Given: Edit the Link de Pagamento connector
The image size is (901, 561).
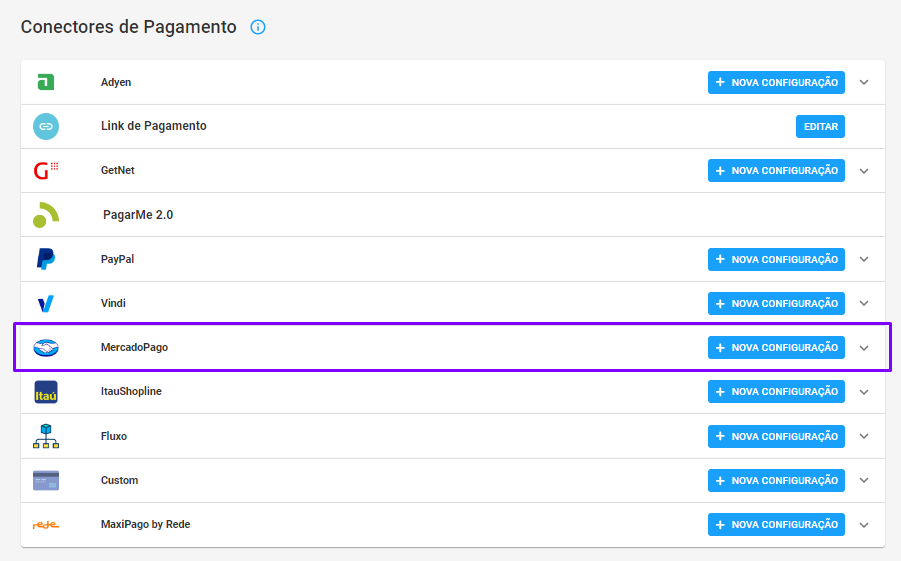Looking at the screenshot, I should (820, 126).
